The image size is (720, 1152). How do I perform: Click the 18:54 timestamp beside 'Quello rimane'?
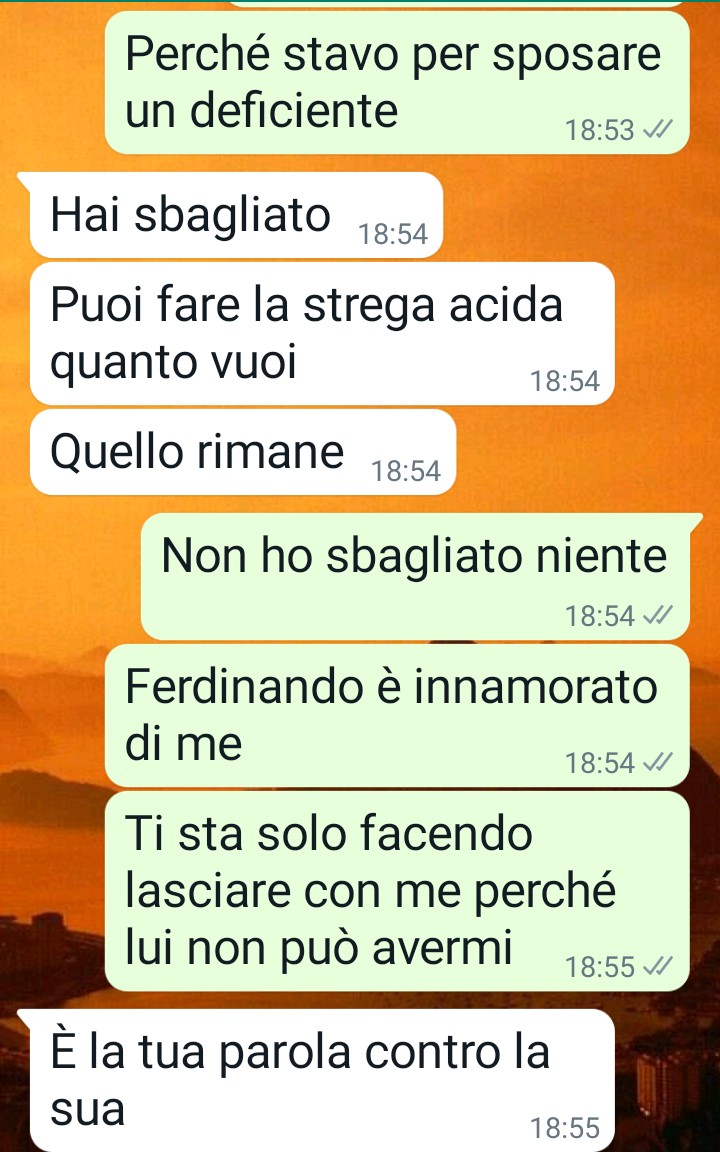click(406, 471)
